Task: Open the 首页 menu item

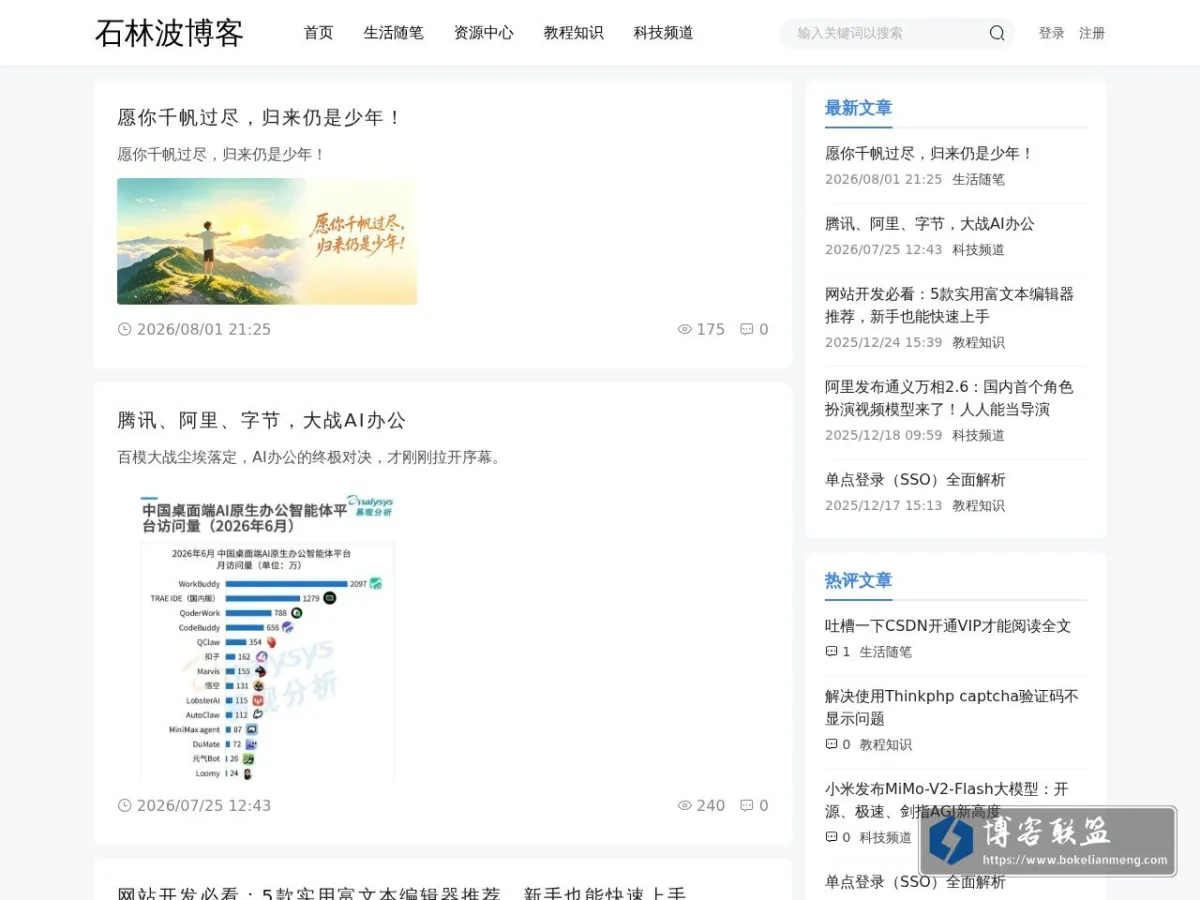Action: click(x=319, y=33)
